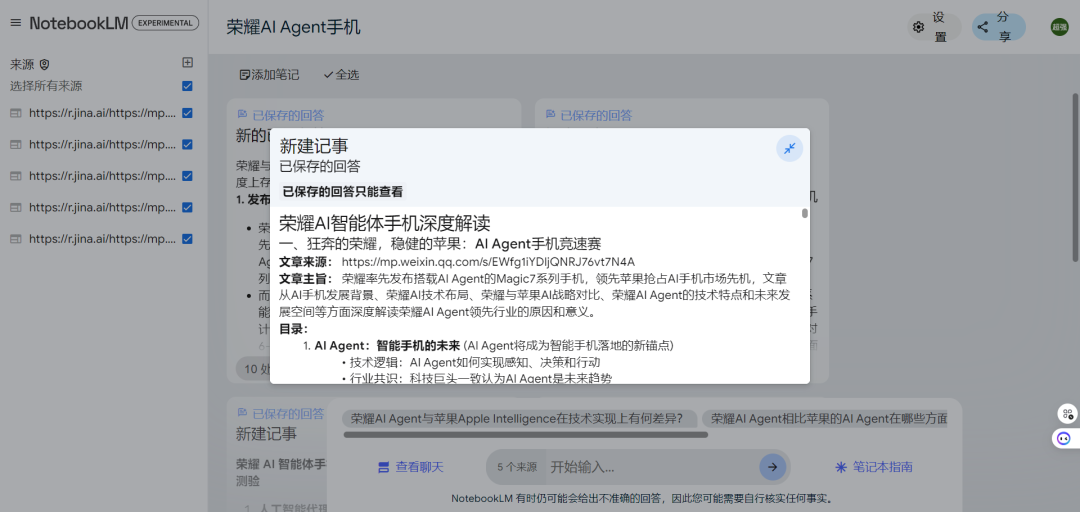Click 全选 to select all notes
Image resolution: width=1080 pixels, height=512 pixels.
[340, 75]
